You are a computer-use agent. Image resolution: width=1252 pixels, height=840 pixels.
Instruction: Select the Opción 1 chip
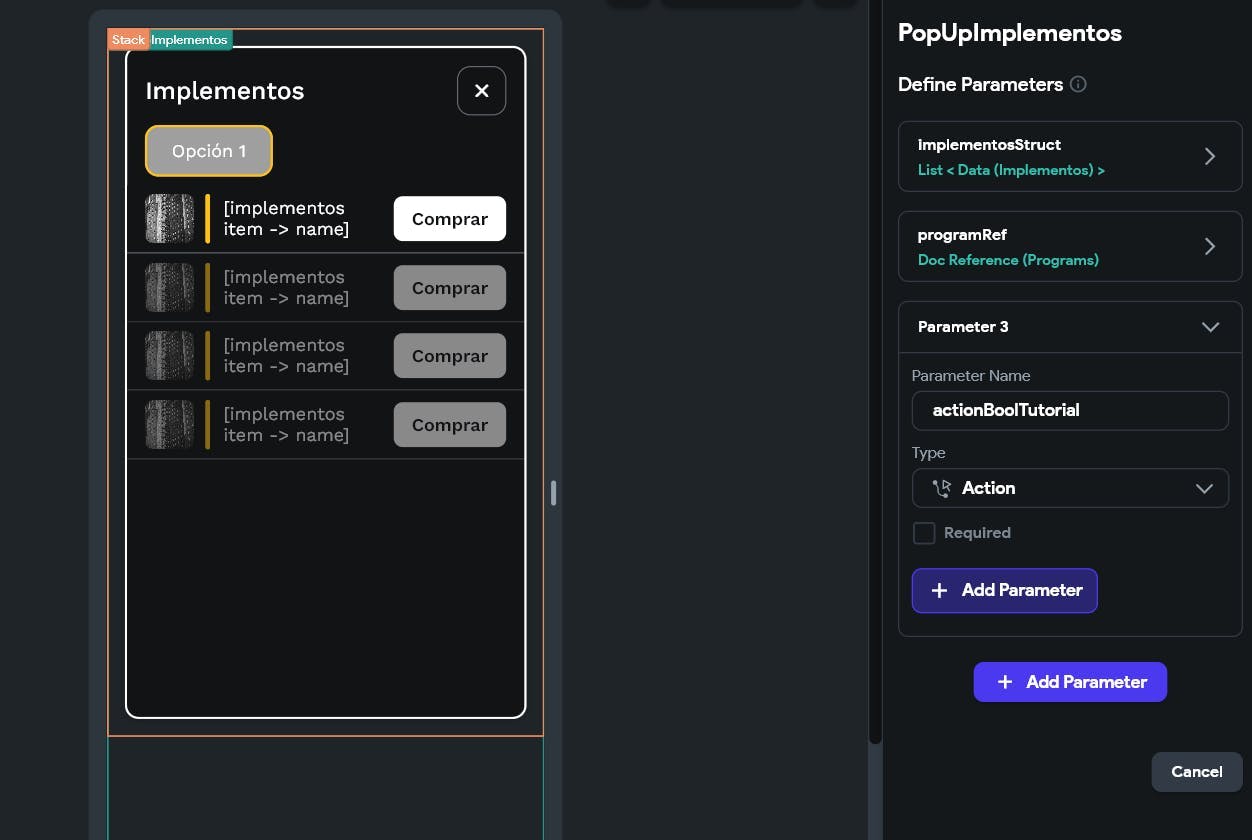[209, 151]
